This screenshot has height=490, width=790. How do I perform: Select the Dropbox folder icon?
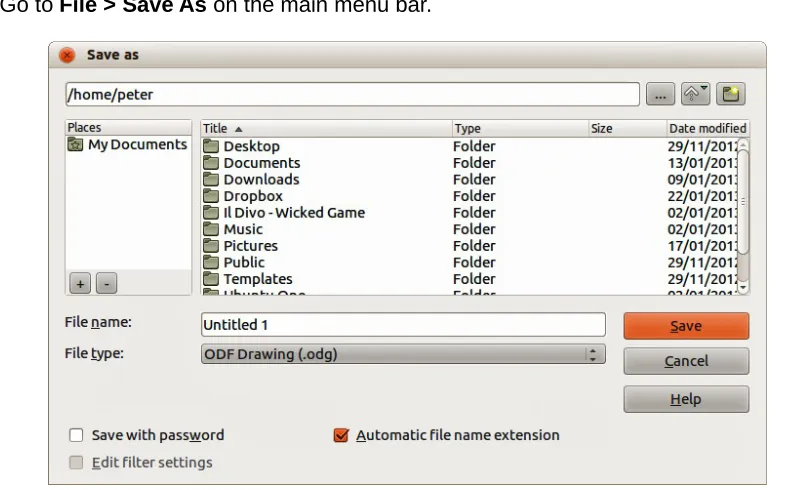pos(211,196)
